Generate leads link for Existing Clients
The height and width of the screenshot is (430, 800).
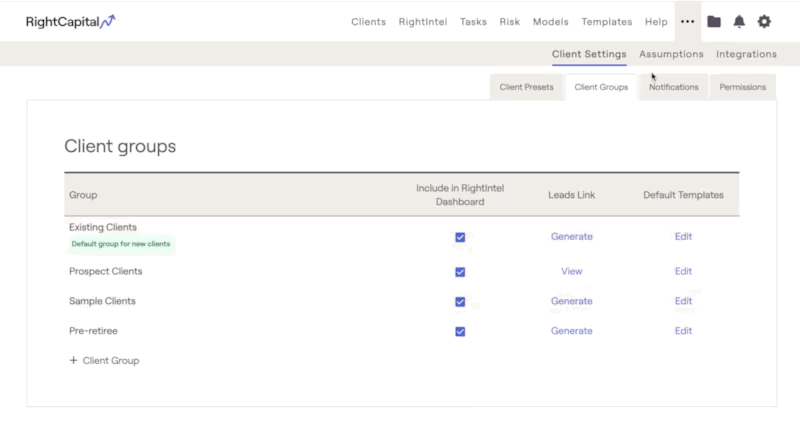pos(571,237)
